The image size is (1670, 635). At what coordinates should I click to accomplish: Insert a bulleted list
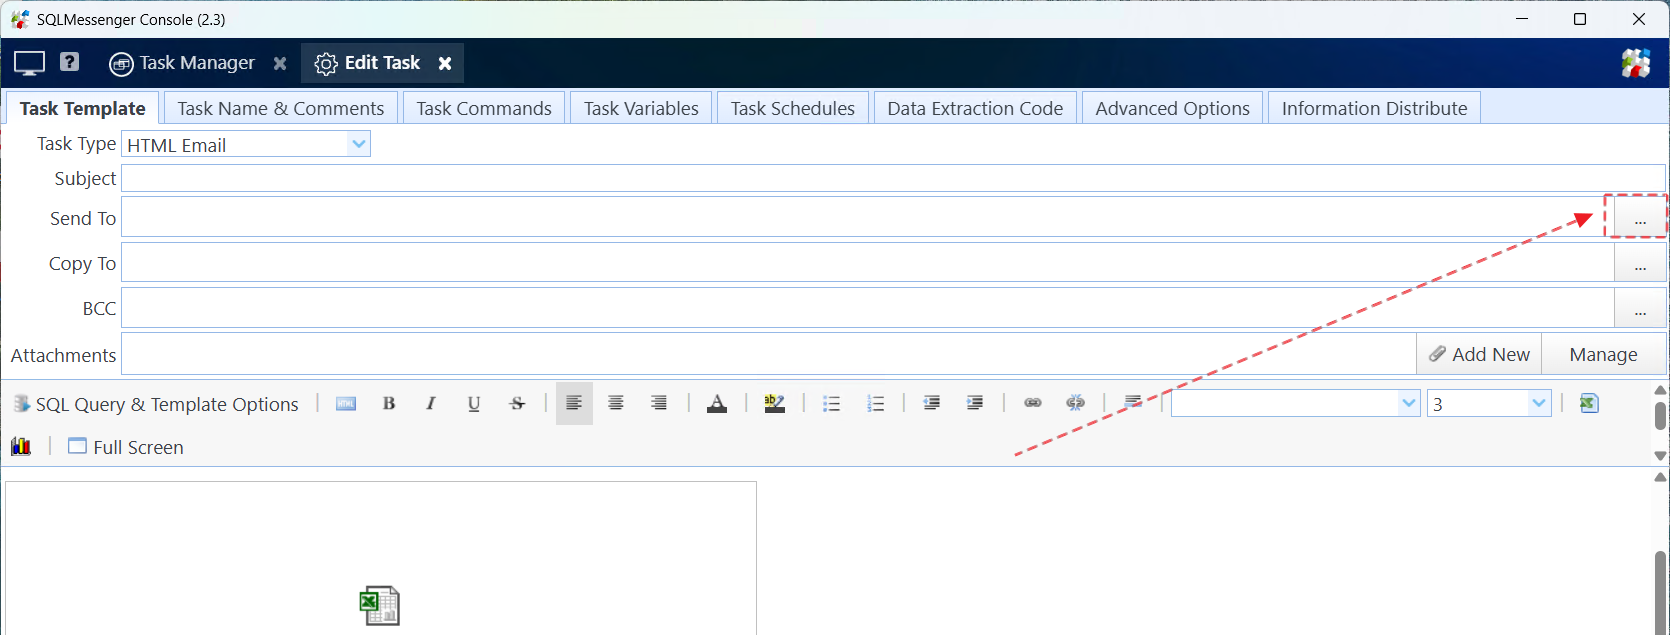click(831, 403)
